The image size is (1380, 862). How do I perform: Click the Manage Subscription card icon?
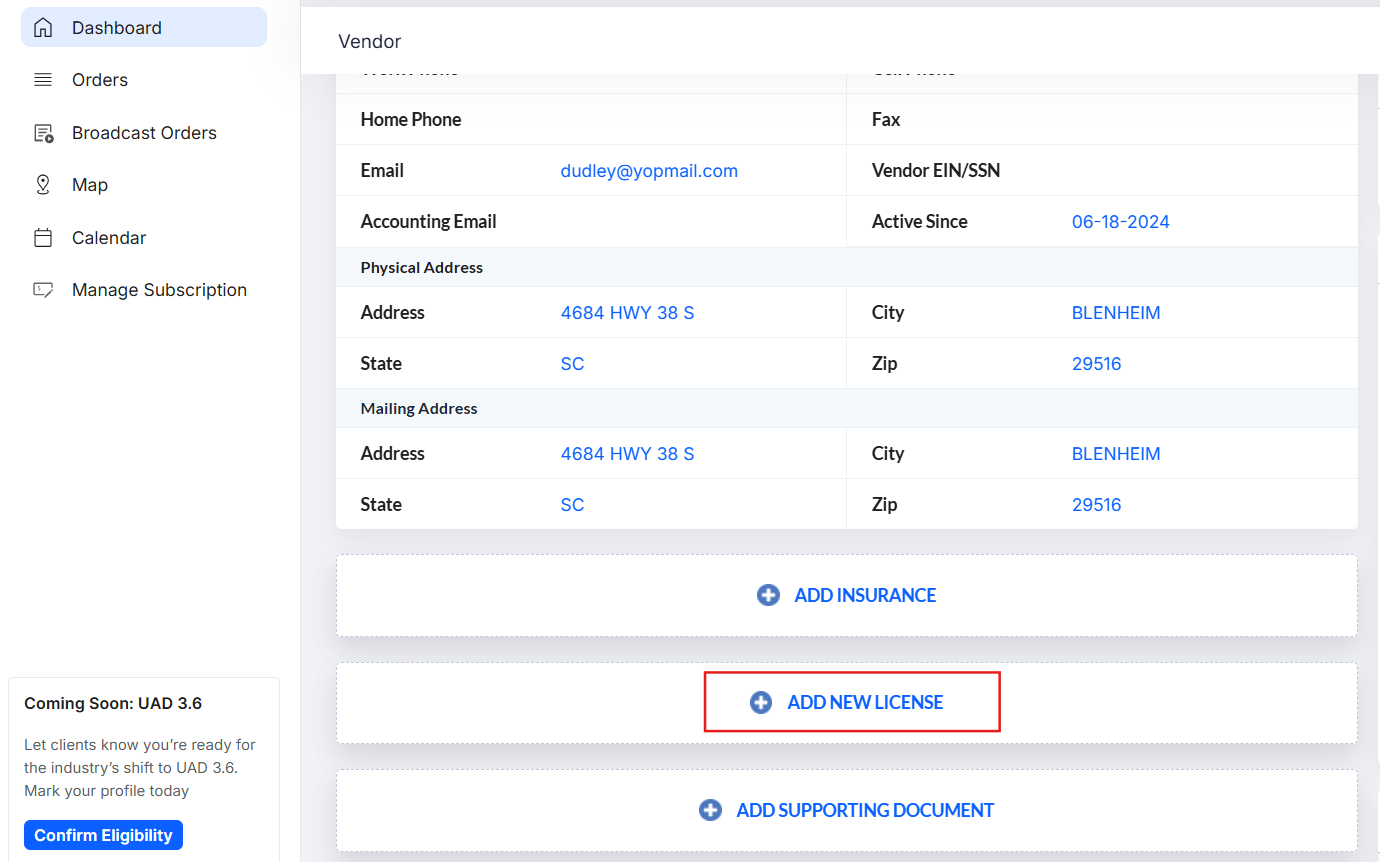43,289
